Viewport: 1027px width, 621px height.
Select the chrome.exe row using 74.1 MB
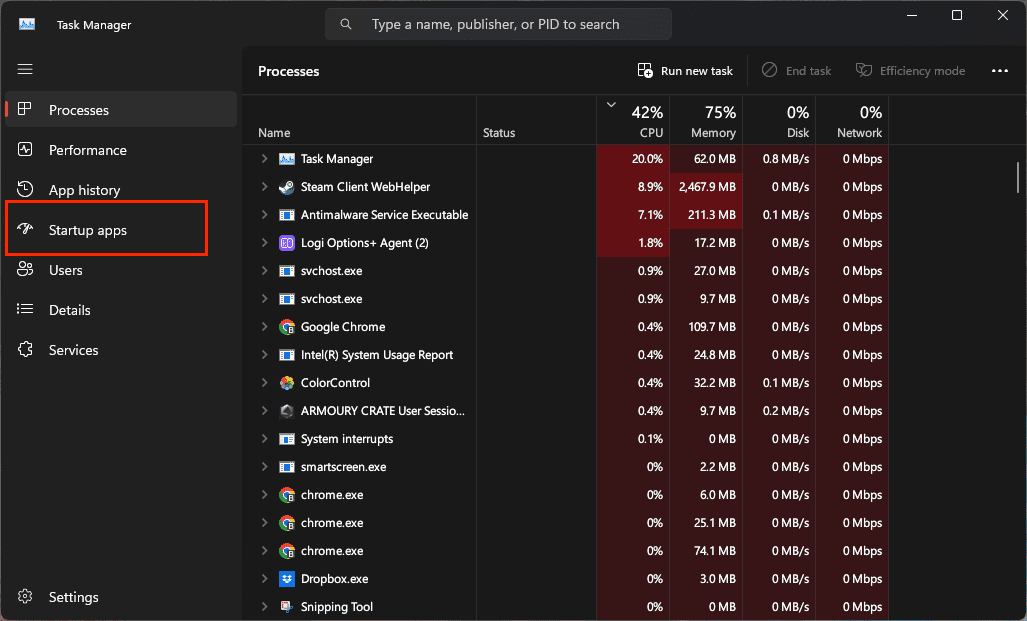click(x=566, y=551)
